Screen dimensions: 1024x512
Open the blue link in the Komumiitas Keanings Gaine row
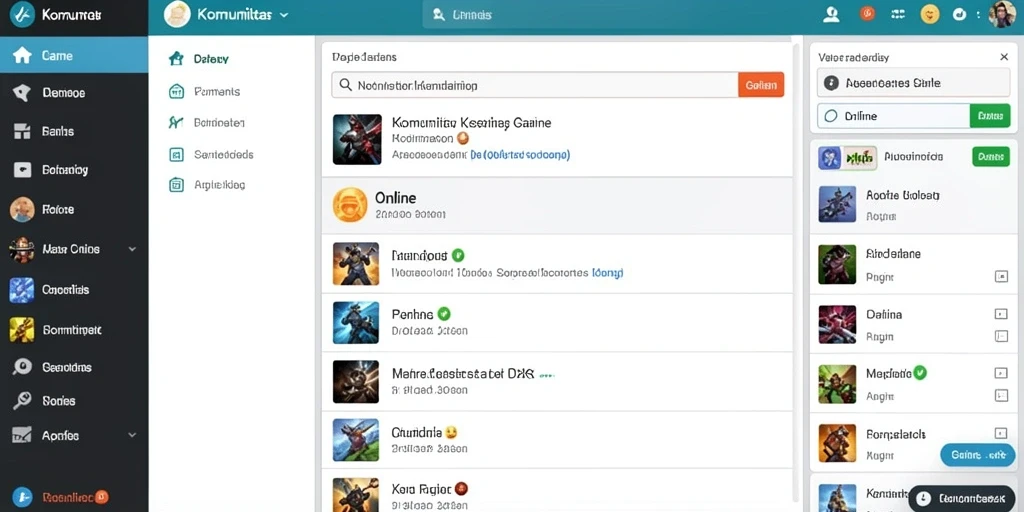520,155
